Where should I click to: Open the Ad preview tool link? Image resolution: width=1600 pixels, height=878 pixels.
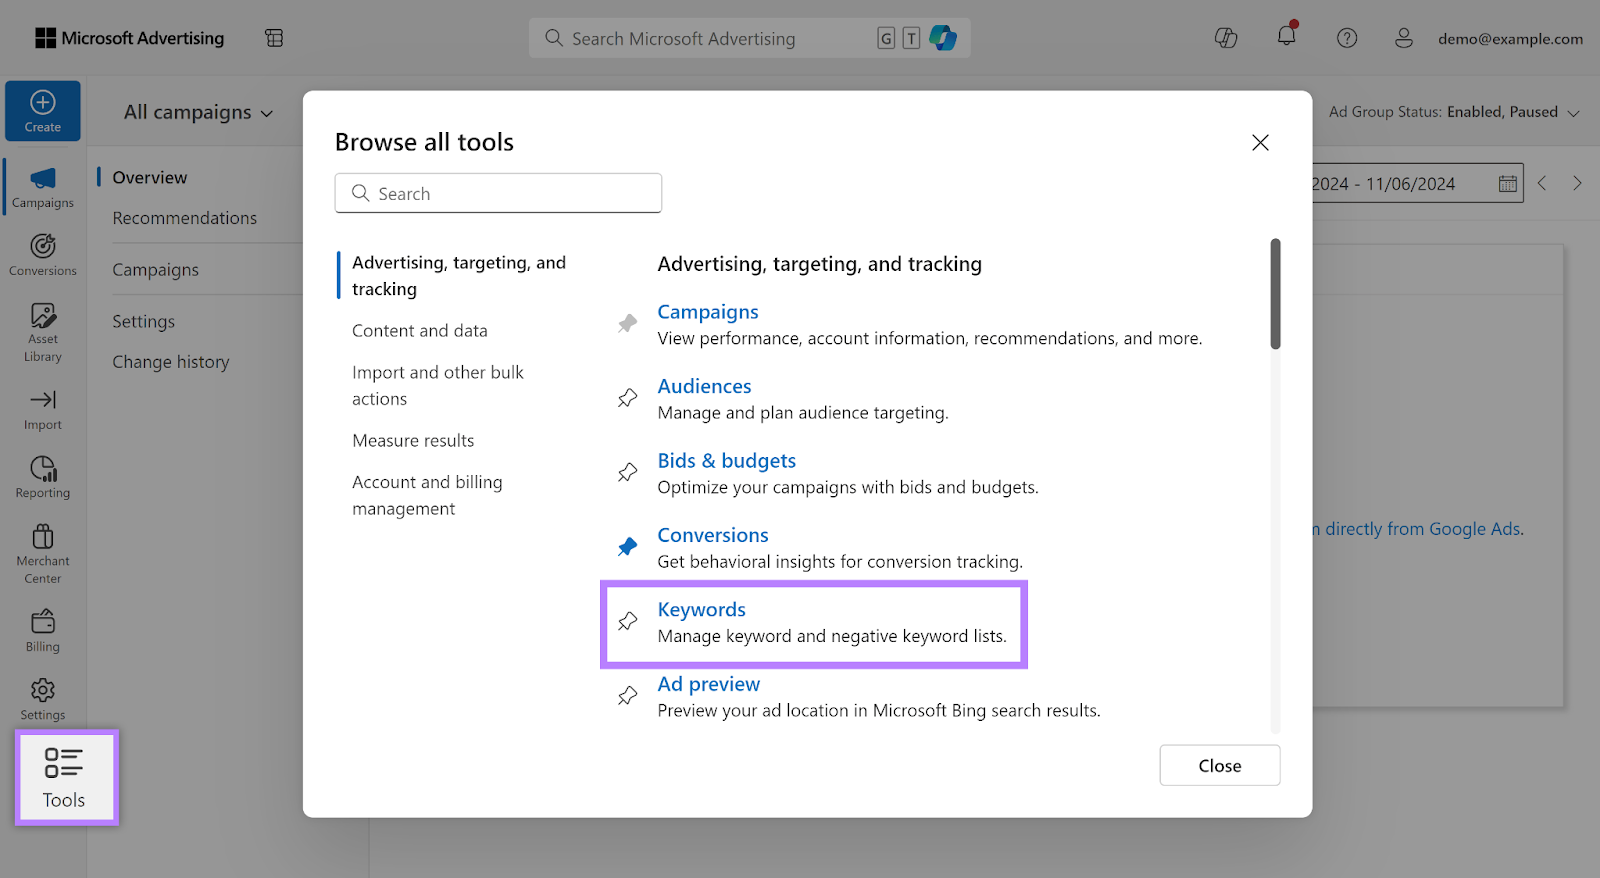709,684
